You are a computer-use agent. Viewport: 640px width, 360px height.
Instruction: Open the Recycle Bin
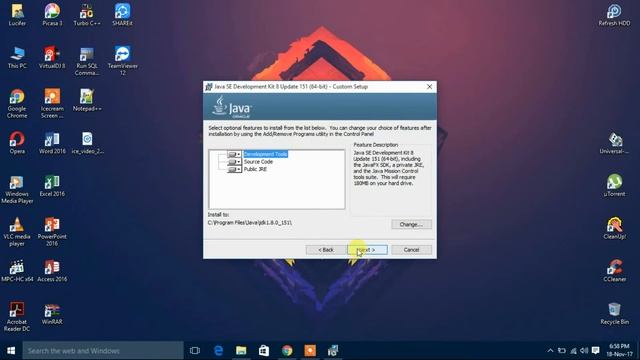tap(614, 313)
